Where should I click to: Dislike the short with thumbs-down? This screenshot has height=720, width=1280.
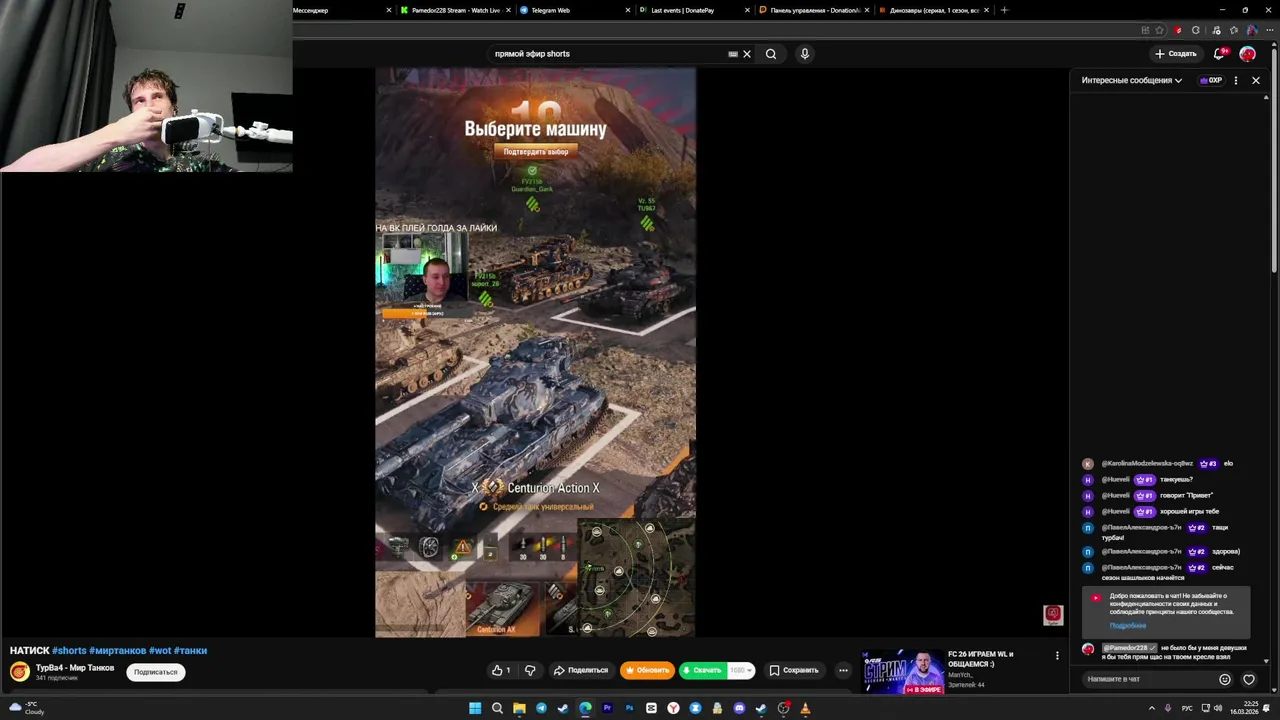tap(530, 670)
